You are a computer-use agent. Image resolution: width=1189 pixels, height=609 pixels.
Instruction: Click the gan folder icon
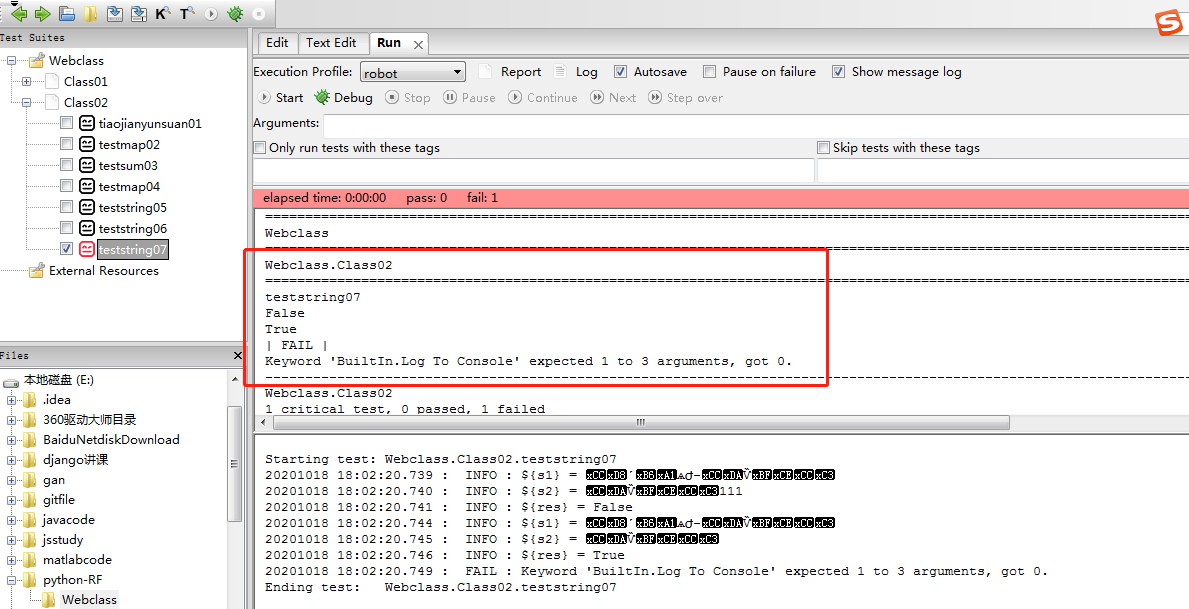pyautogui.click(x=30, y=479)
